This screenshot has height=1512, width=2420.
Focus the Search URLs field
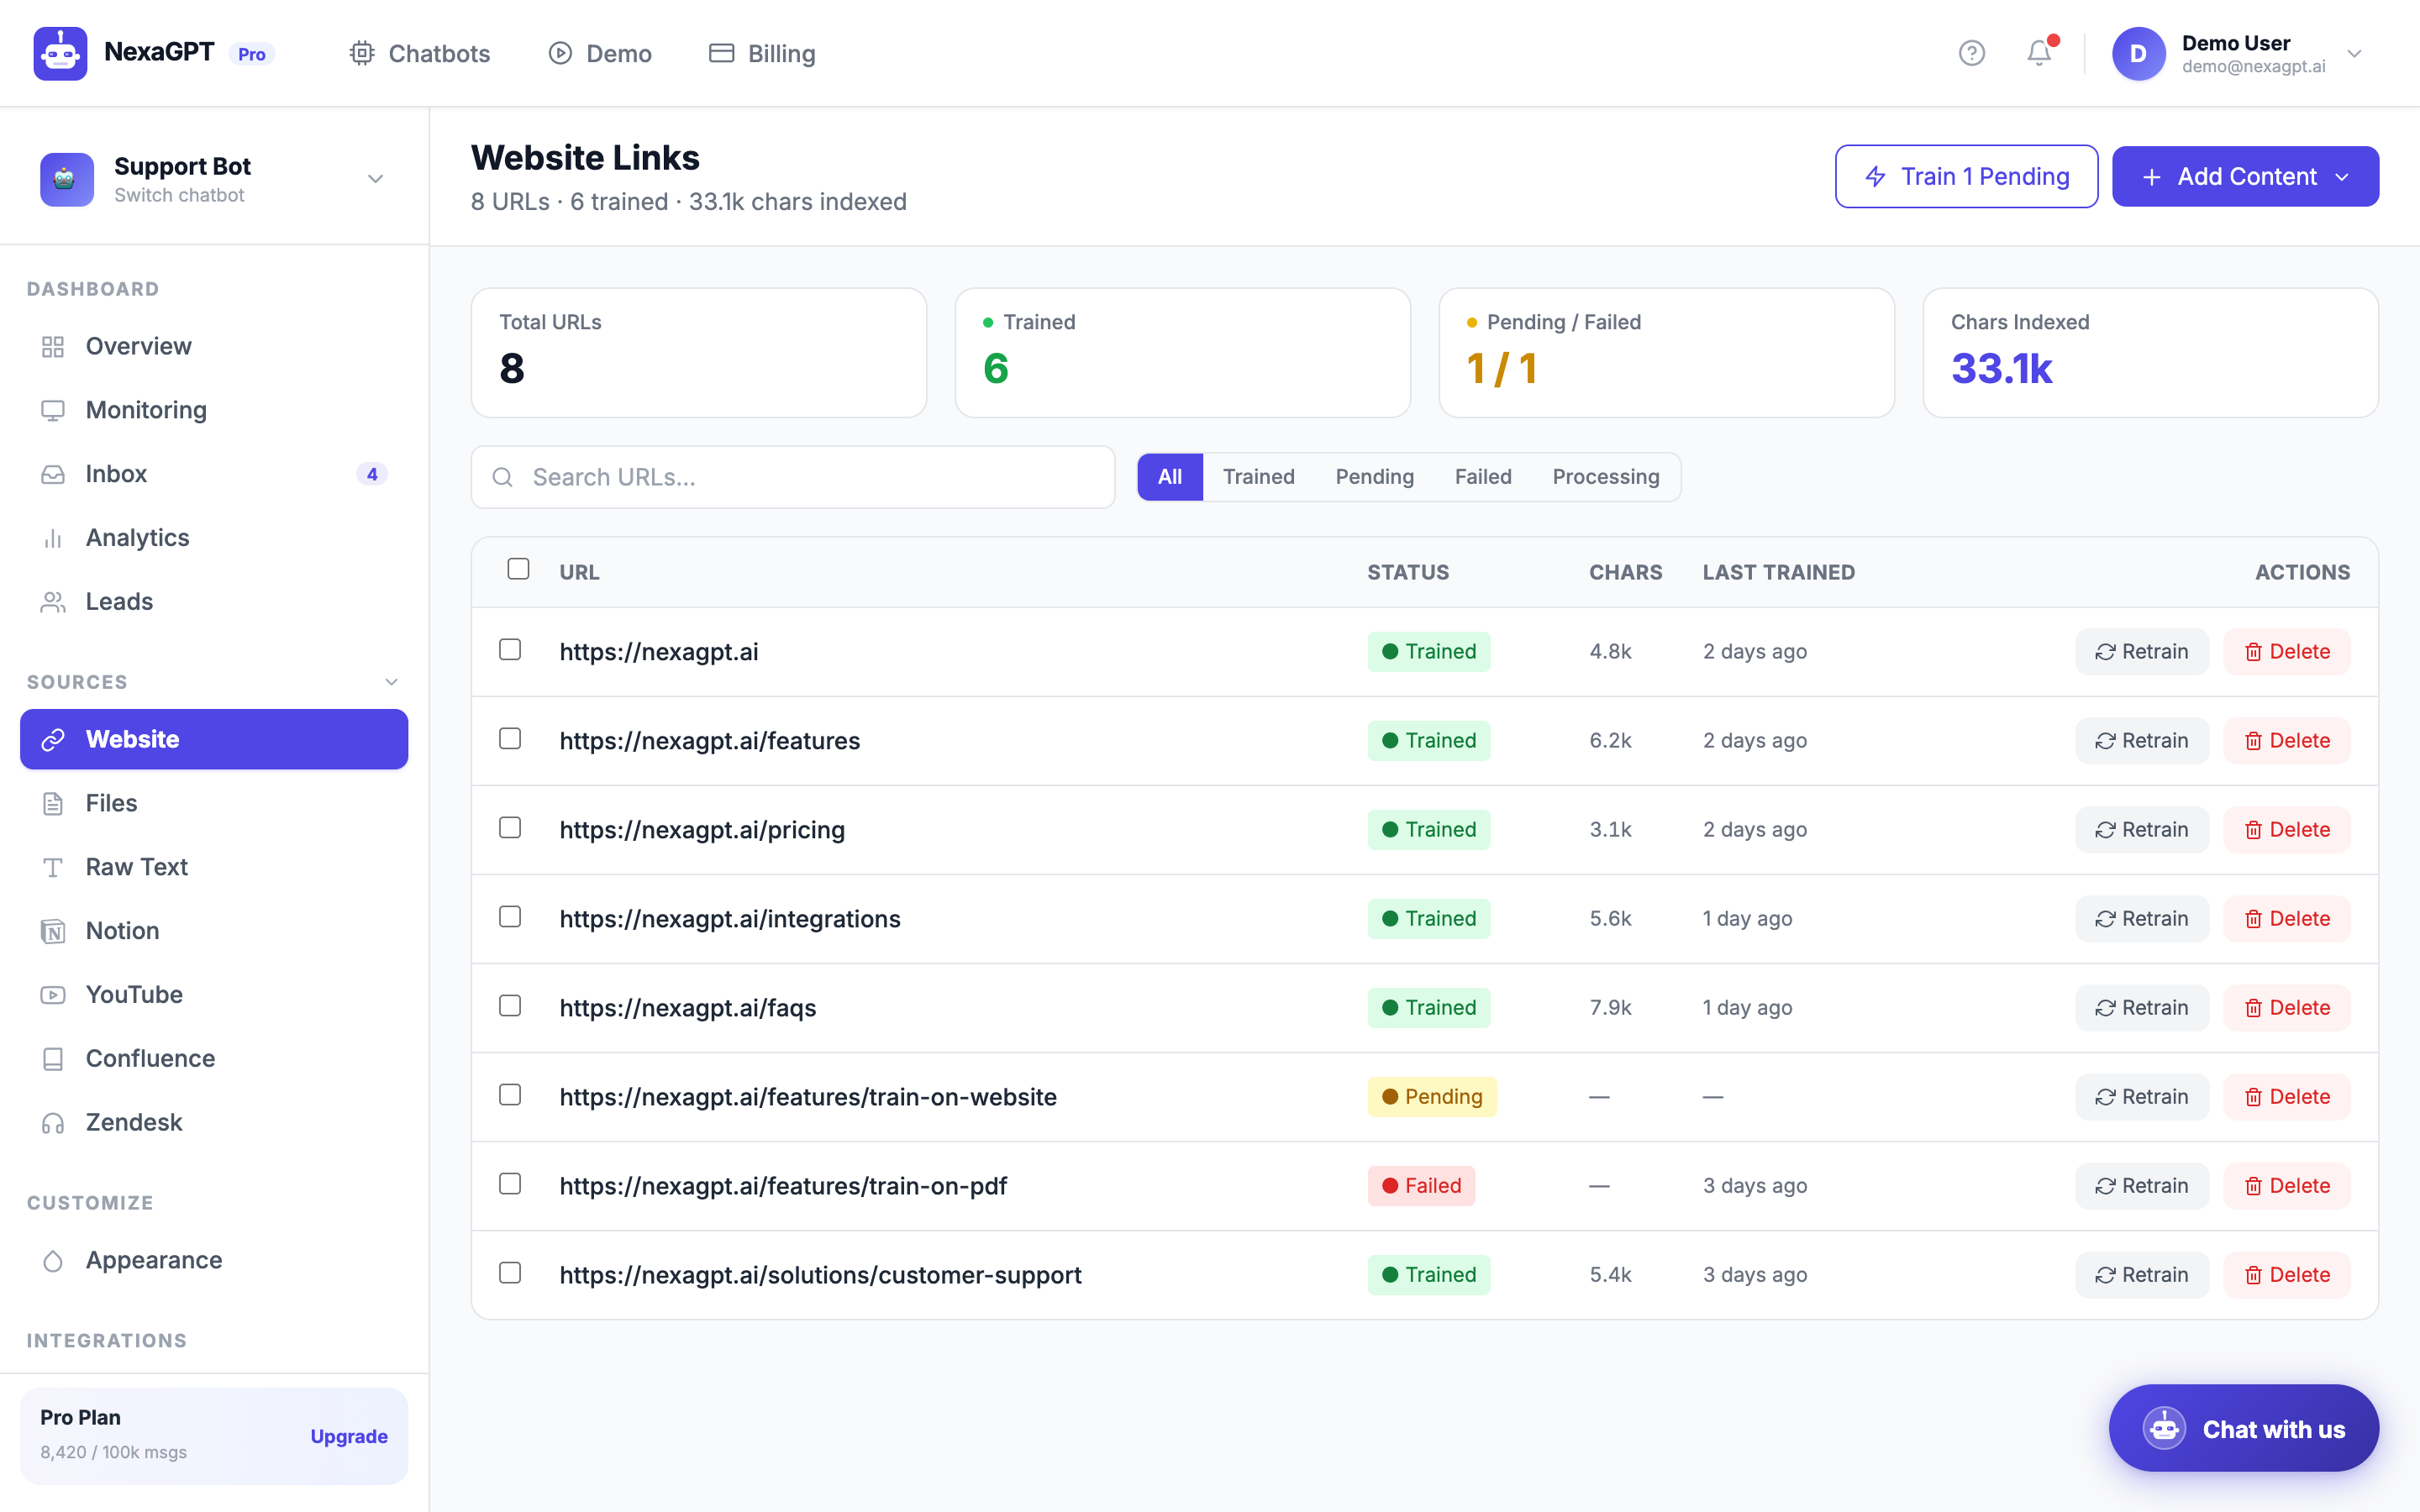coord(793,477)
